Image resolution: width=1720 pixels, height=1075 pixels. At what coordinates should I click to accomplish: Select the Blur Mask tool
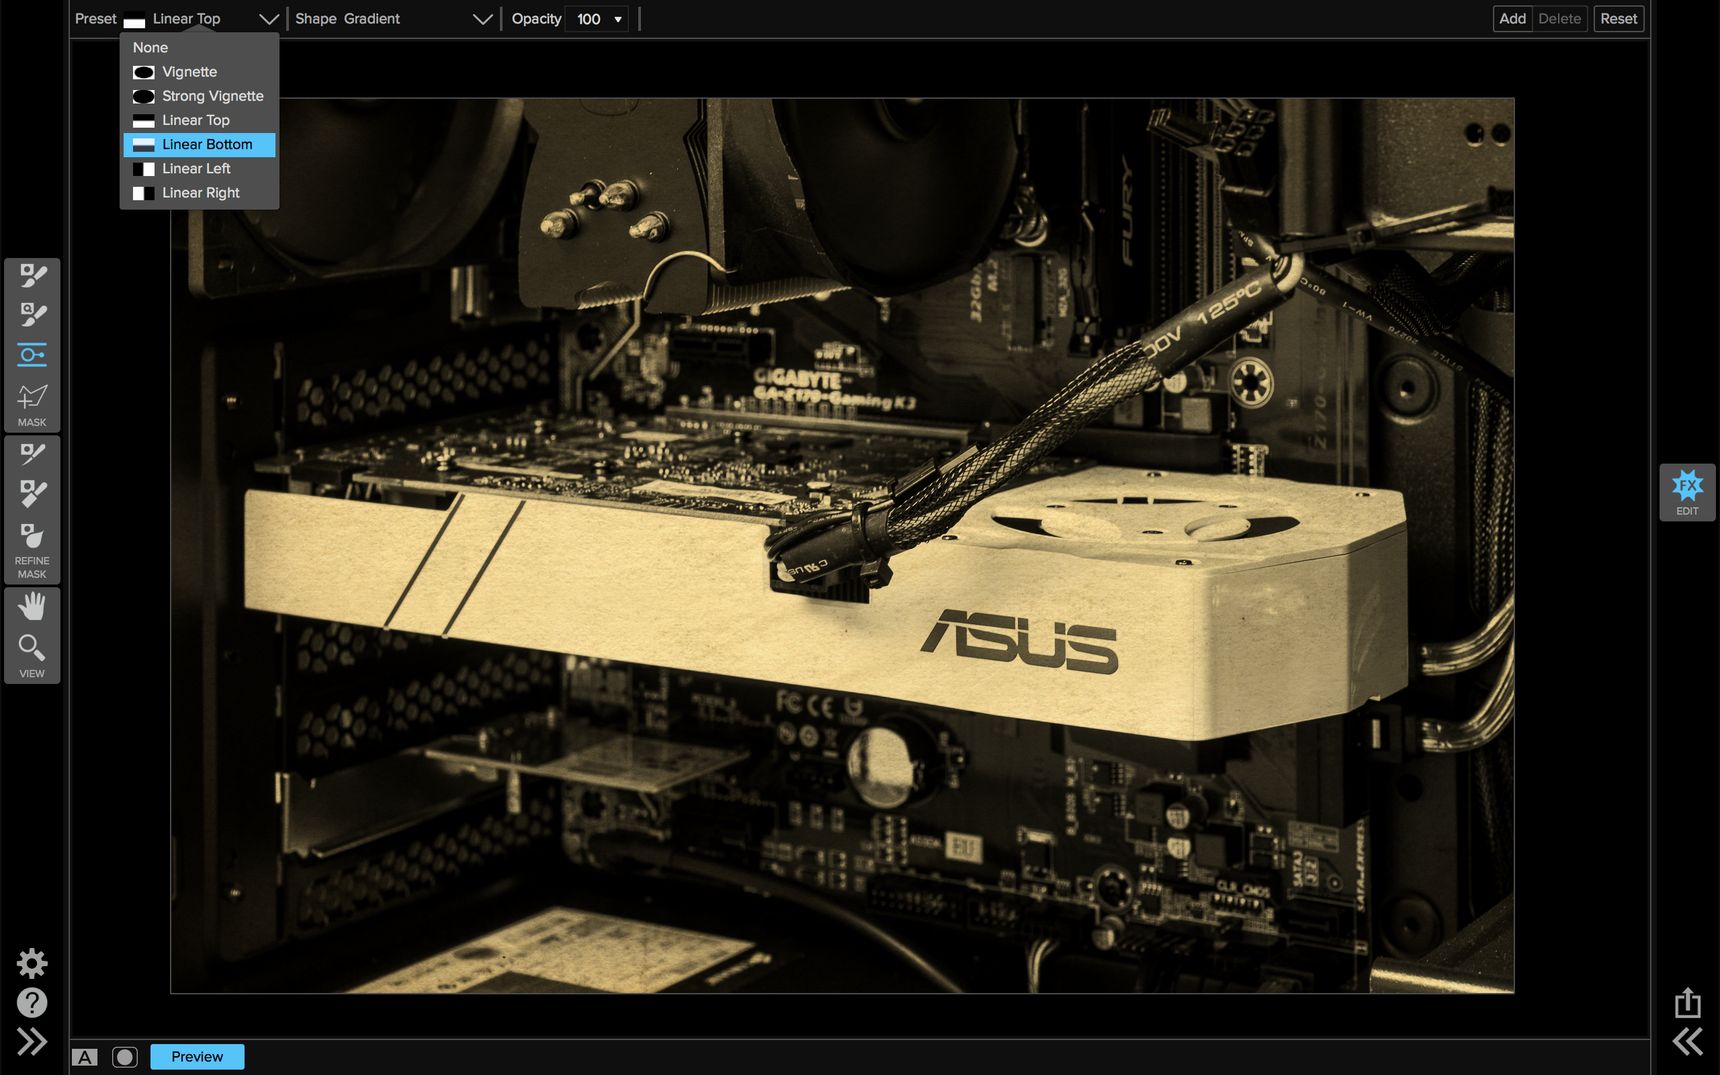pos(32,536)
